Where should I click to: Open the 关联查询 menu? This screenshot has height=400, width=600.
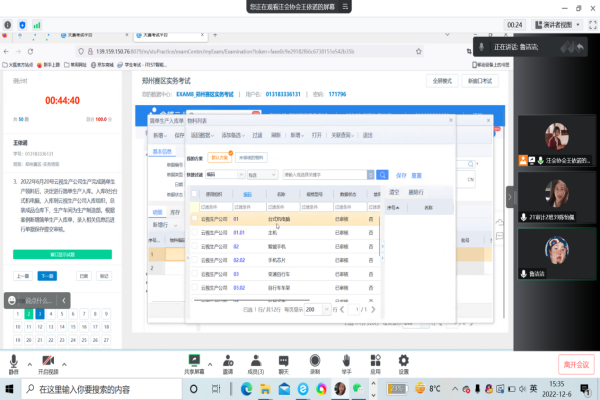point(343,133)
